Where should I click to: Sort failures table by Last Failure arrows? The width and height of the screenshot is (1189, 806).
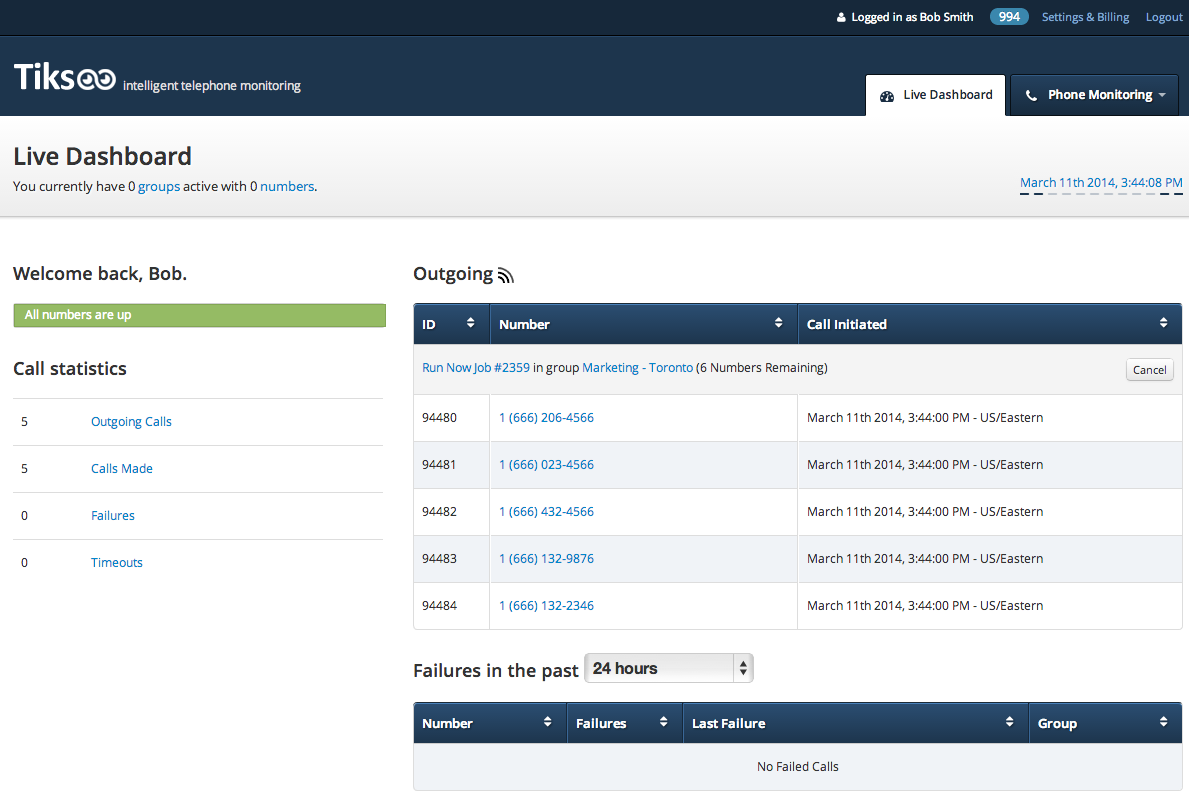1009,722
